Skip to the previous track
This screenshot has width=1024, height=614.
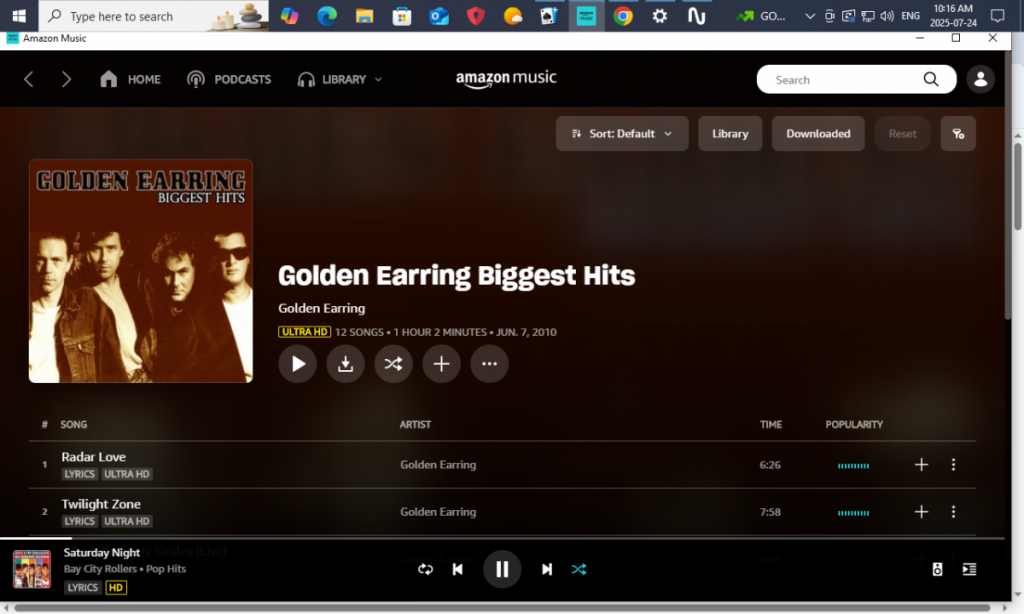click(x=458, y=570)
